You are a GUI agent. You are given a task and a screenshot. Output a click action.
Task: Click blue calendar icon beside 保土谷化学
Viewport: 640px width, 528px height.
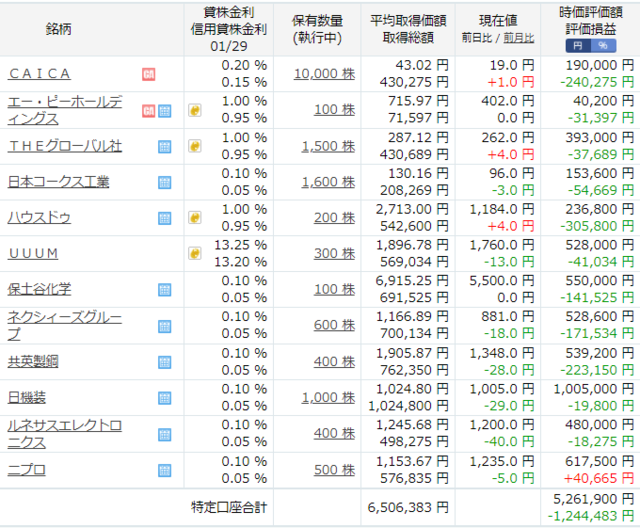tap(164, 290)
